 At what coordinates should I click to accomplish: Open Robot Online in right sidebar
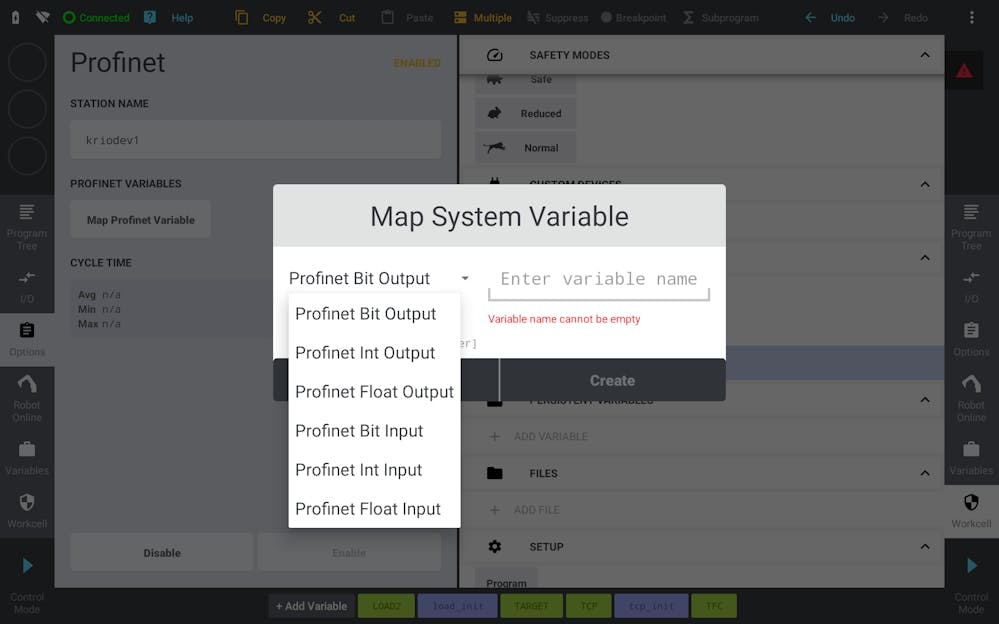(971, 398)
